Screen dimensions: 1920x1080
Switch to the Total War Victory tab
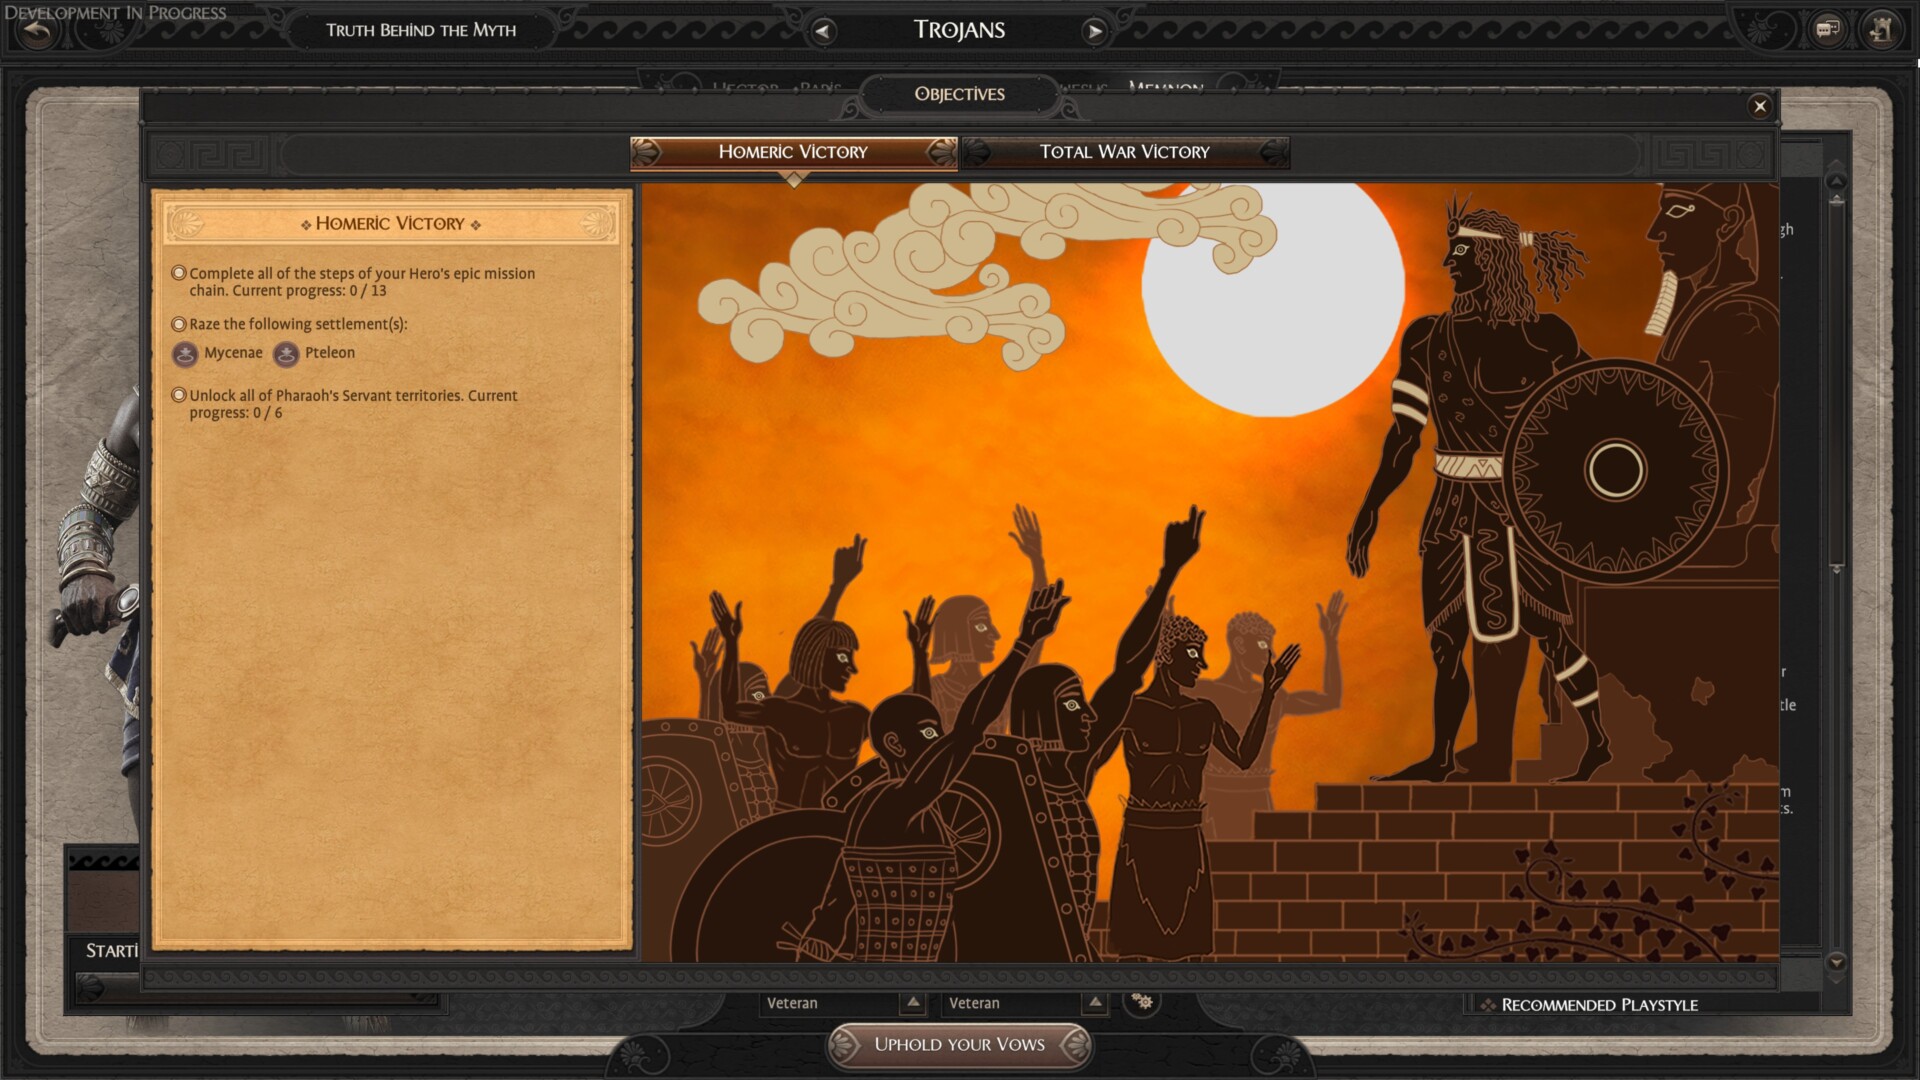1124,152
